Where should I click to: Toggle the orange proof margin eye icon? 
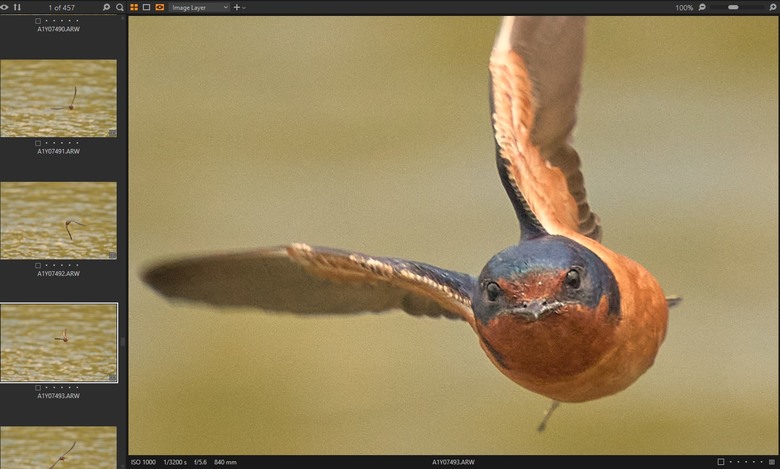click(160, 7)
